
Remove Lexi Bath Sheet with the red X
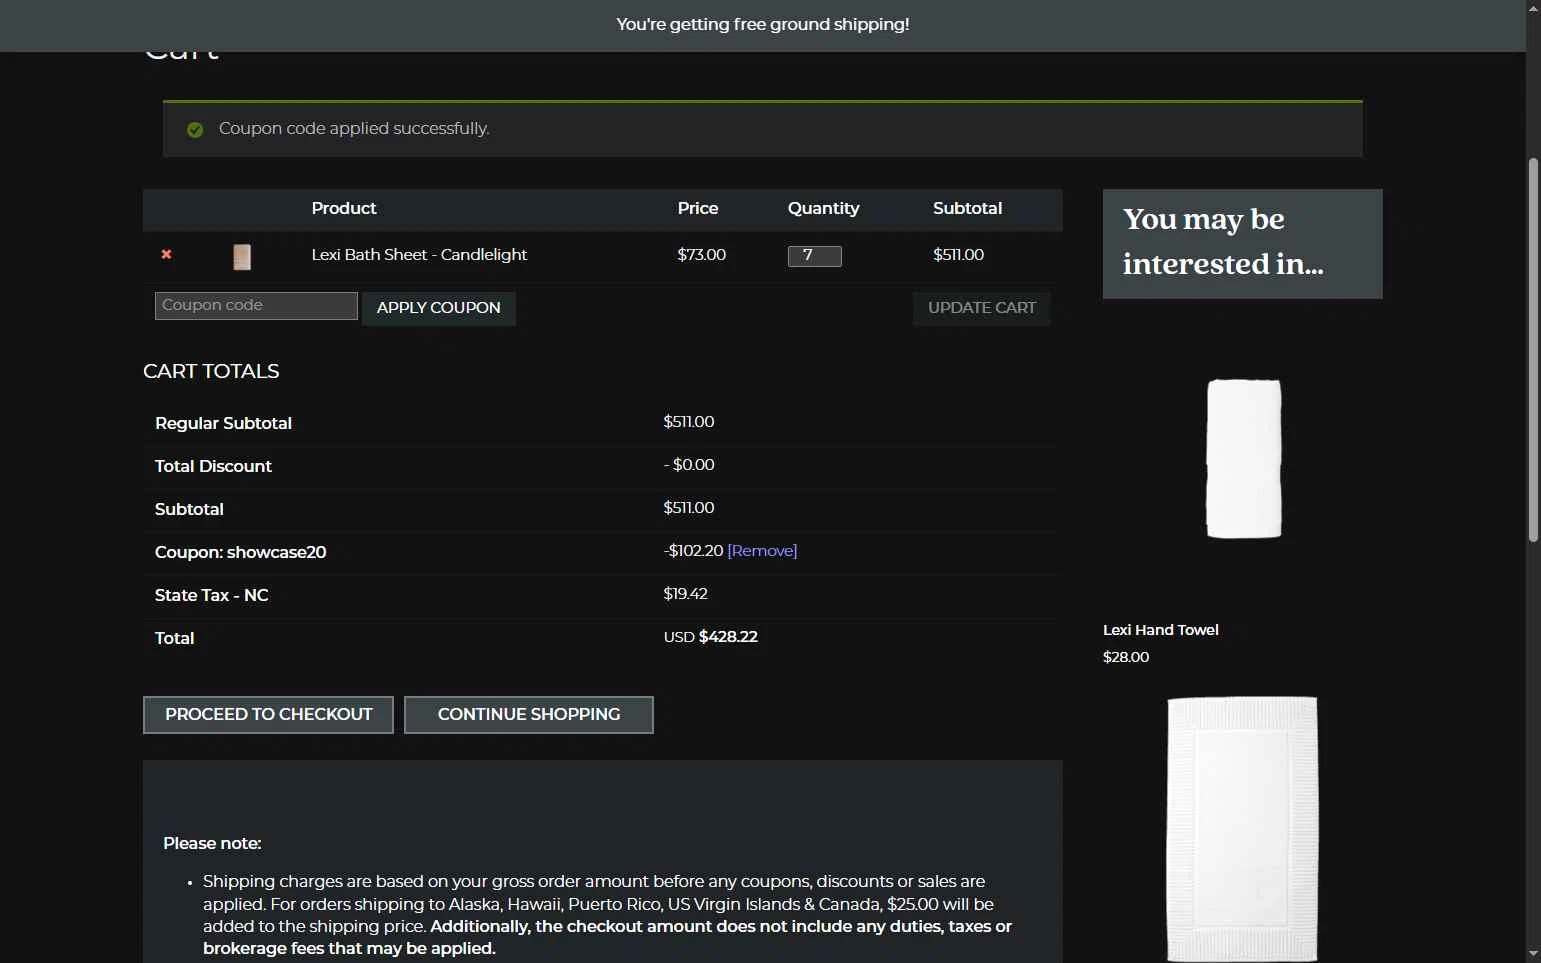(x=167, y=255)
